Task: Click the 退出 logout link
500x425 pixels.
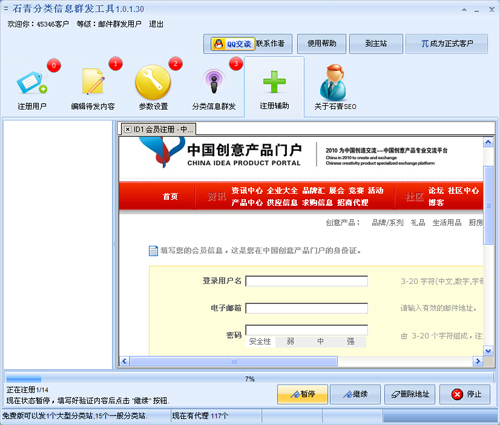Action: coord(156,24)
